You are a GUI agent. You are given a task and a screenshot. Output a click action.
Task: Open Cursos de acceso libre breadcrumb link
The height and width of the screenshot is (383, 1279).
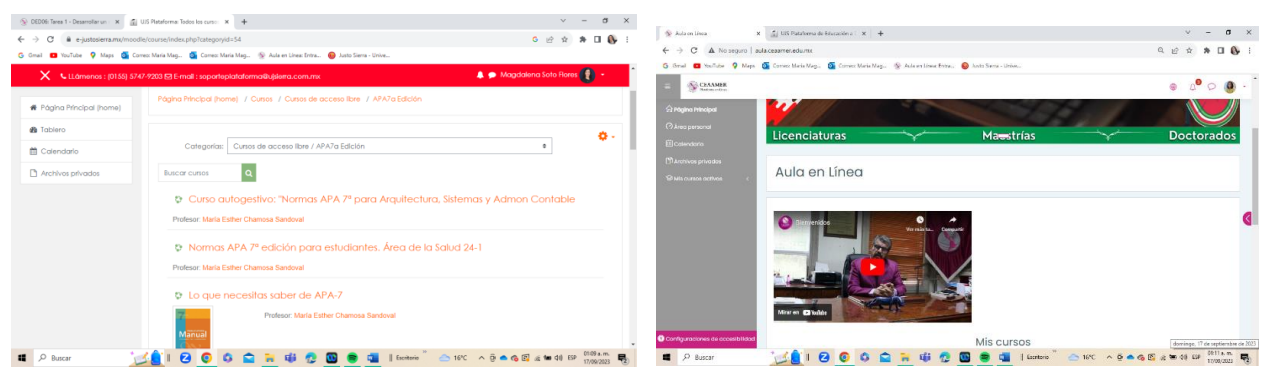coord(321,100)
